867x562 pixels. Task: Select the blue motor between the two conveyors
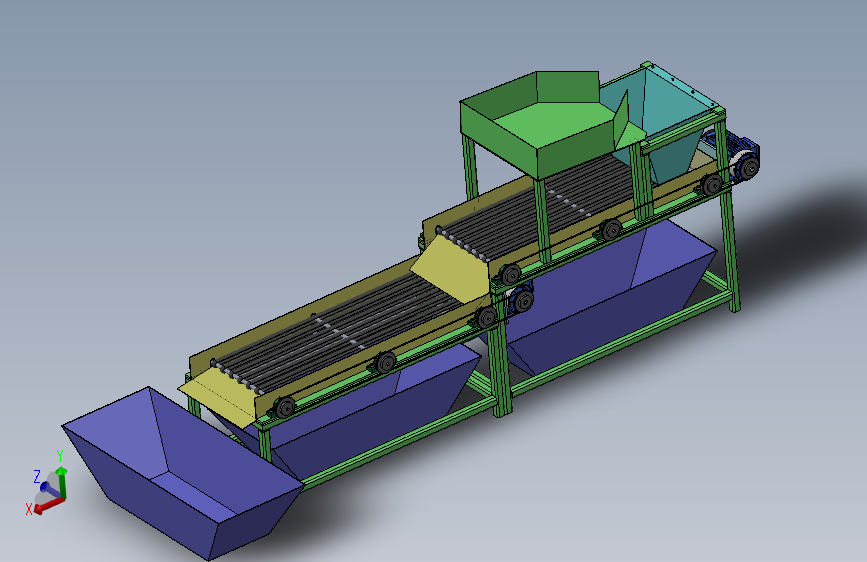click(520, 297)
